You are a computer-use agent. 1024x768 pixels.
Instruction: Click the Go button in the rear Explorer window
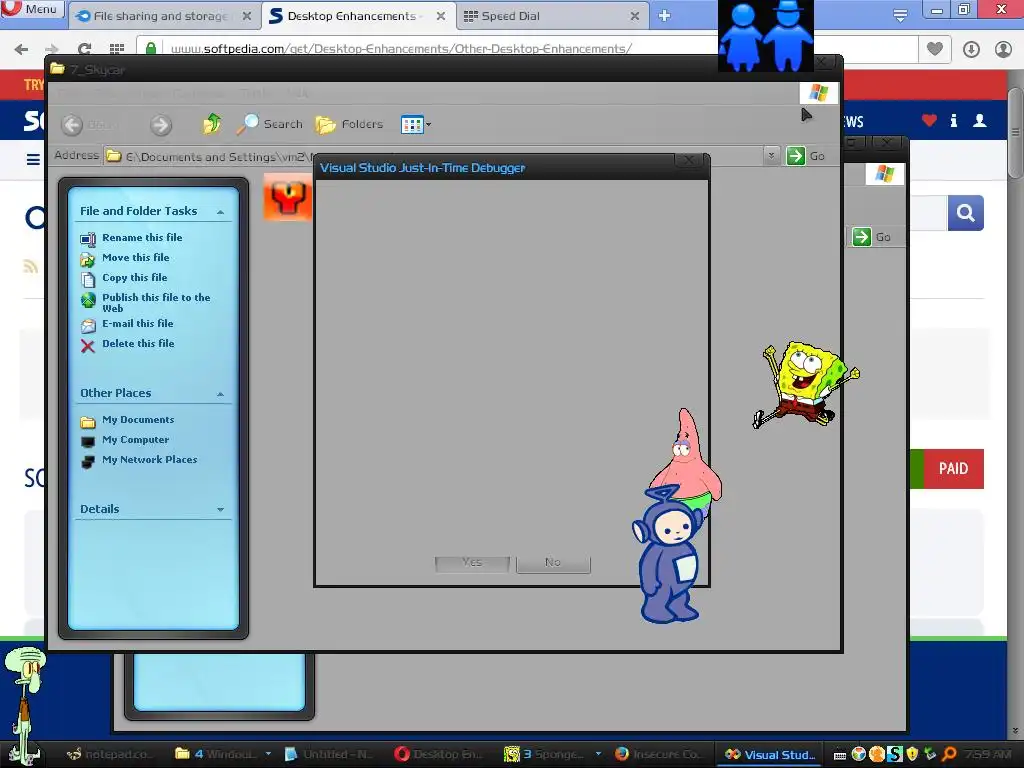(872, 237)
